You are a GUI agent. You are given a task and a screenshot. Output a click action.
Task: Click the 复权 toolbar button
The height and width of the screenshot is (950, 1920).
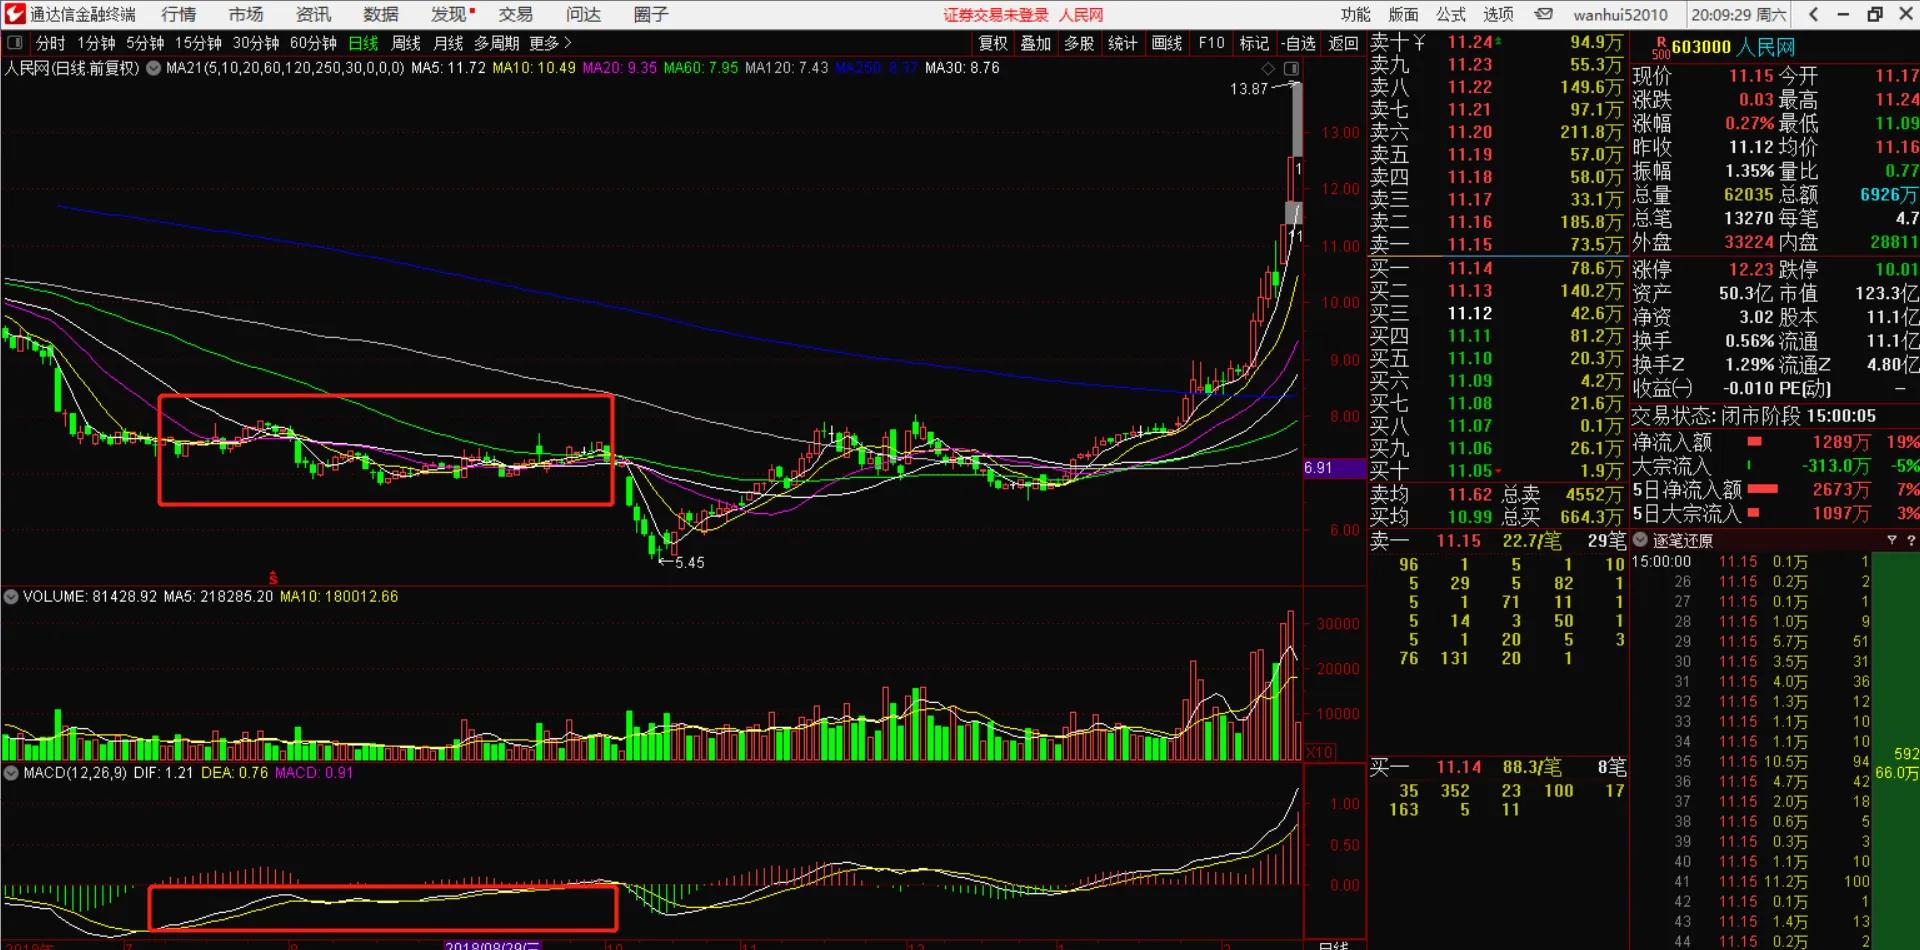point(993,43)
